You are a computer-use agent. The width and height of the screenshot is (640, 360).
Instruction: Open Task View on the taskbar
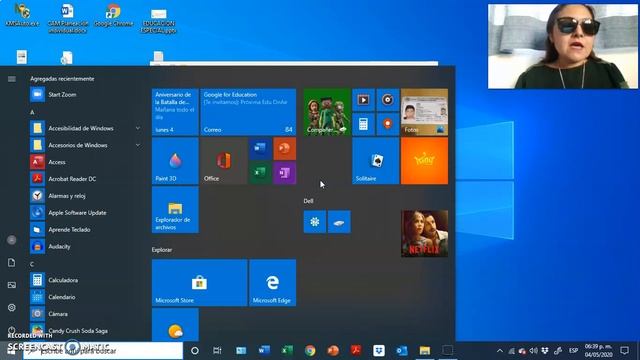click(217, 351)
